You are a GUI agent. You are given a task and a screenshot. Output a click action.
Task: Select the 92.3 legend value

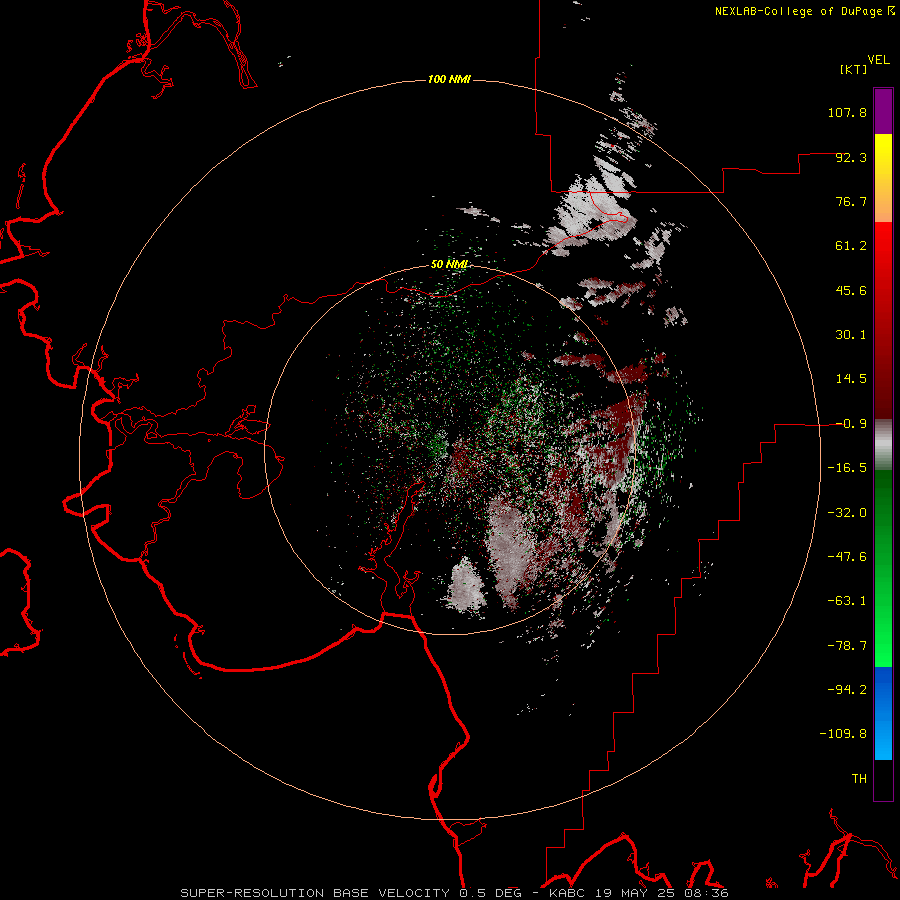click(x=851, y=157)
